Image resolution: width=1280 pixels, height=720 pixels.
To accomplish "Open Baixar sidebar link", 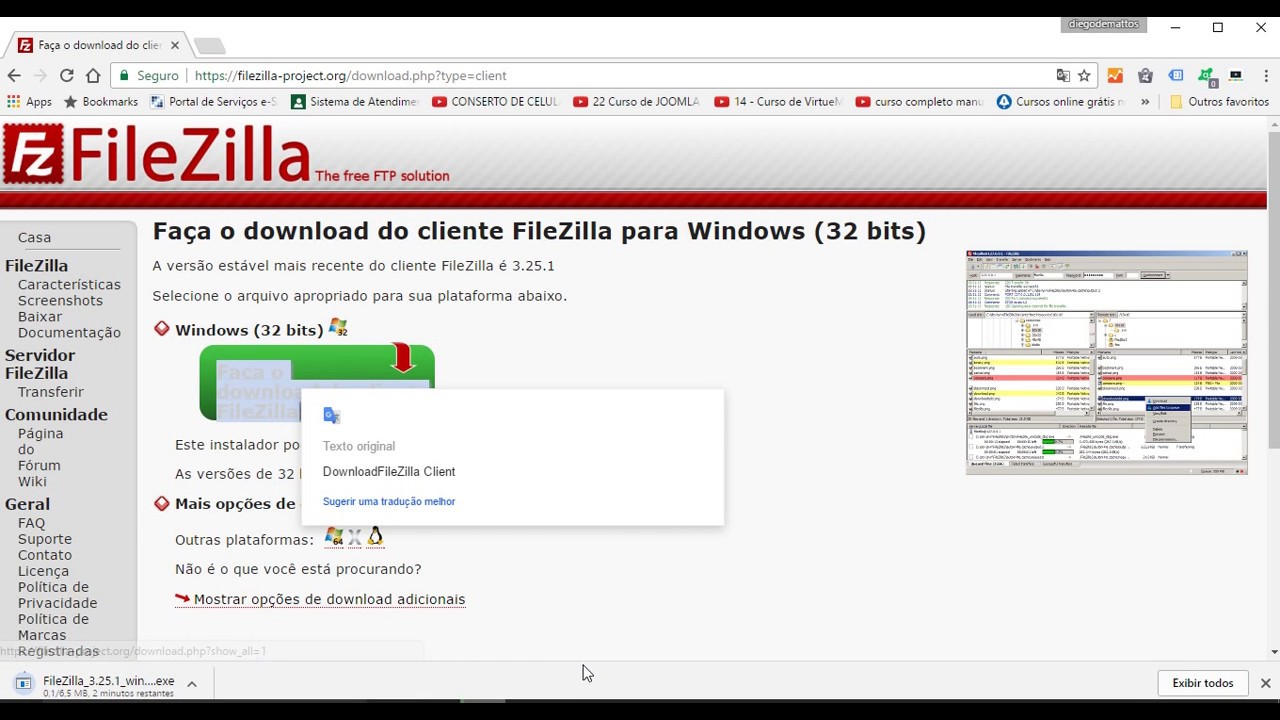I will click(40, 316).
